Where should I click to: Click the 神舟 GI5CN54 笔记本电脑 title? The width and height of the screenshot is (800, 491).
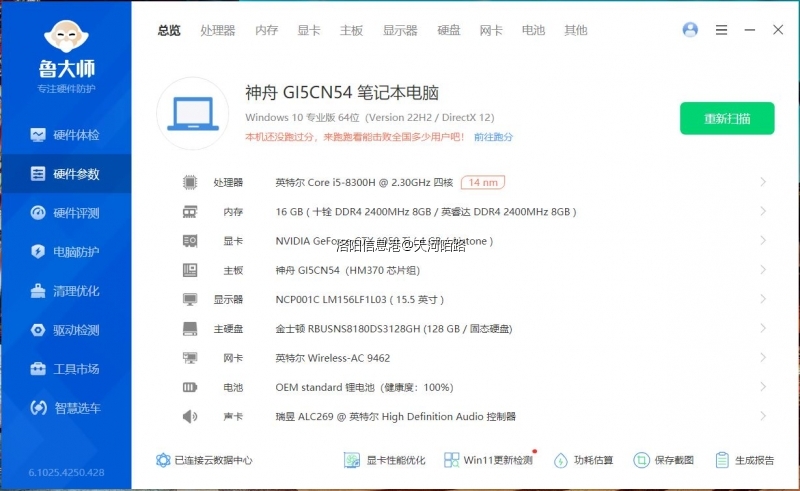click(x=342, y=92)
